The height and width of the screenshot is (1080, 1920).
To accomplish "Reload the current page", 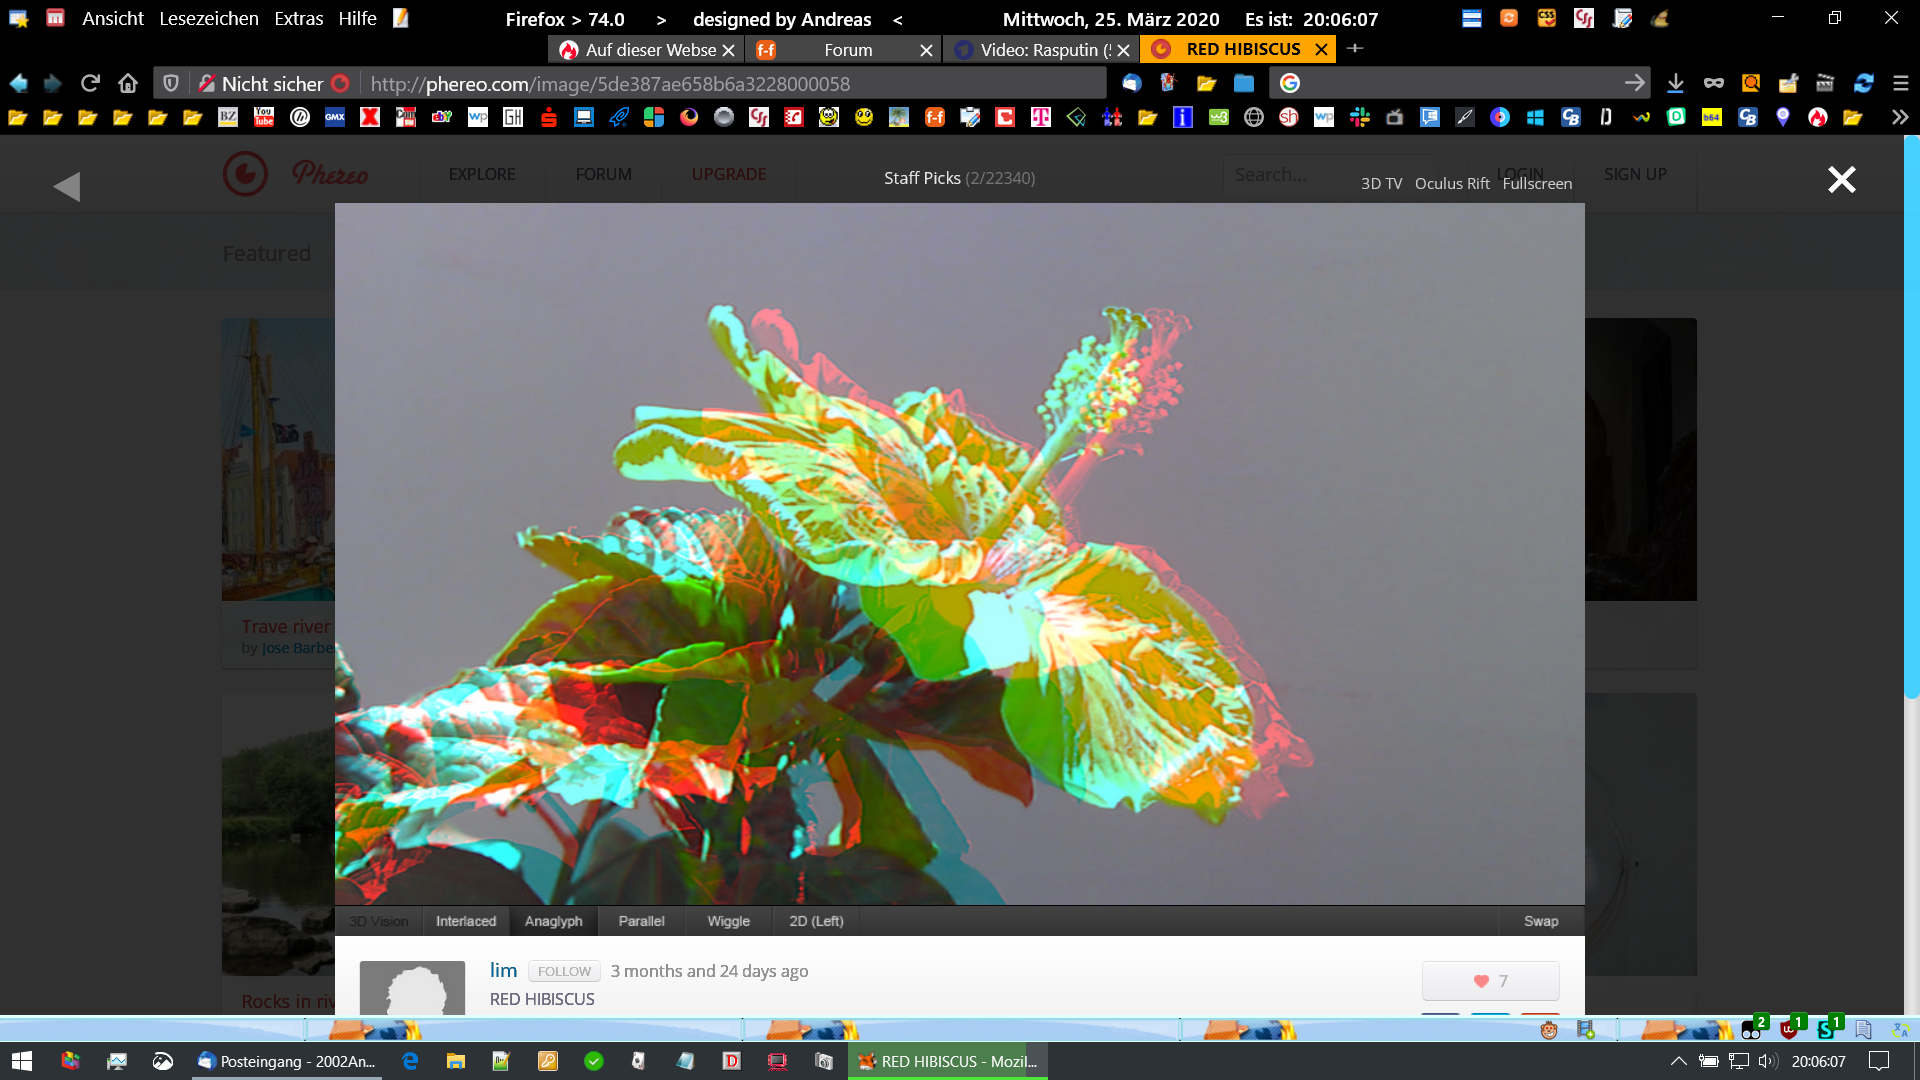I will (90, 83).
